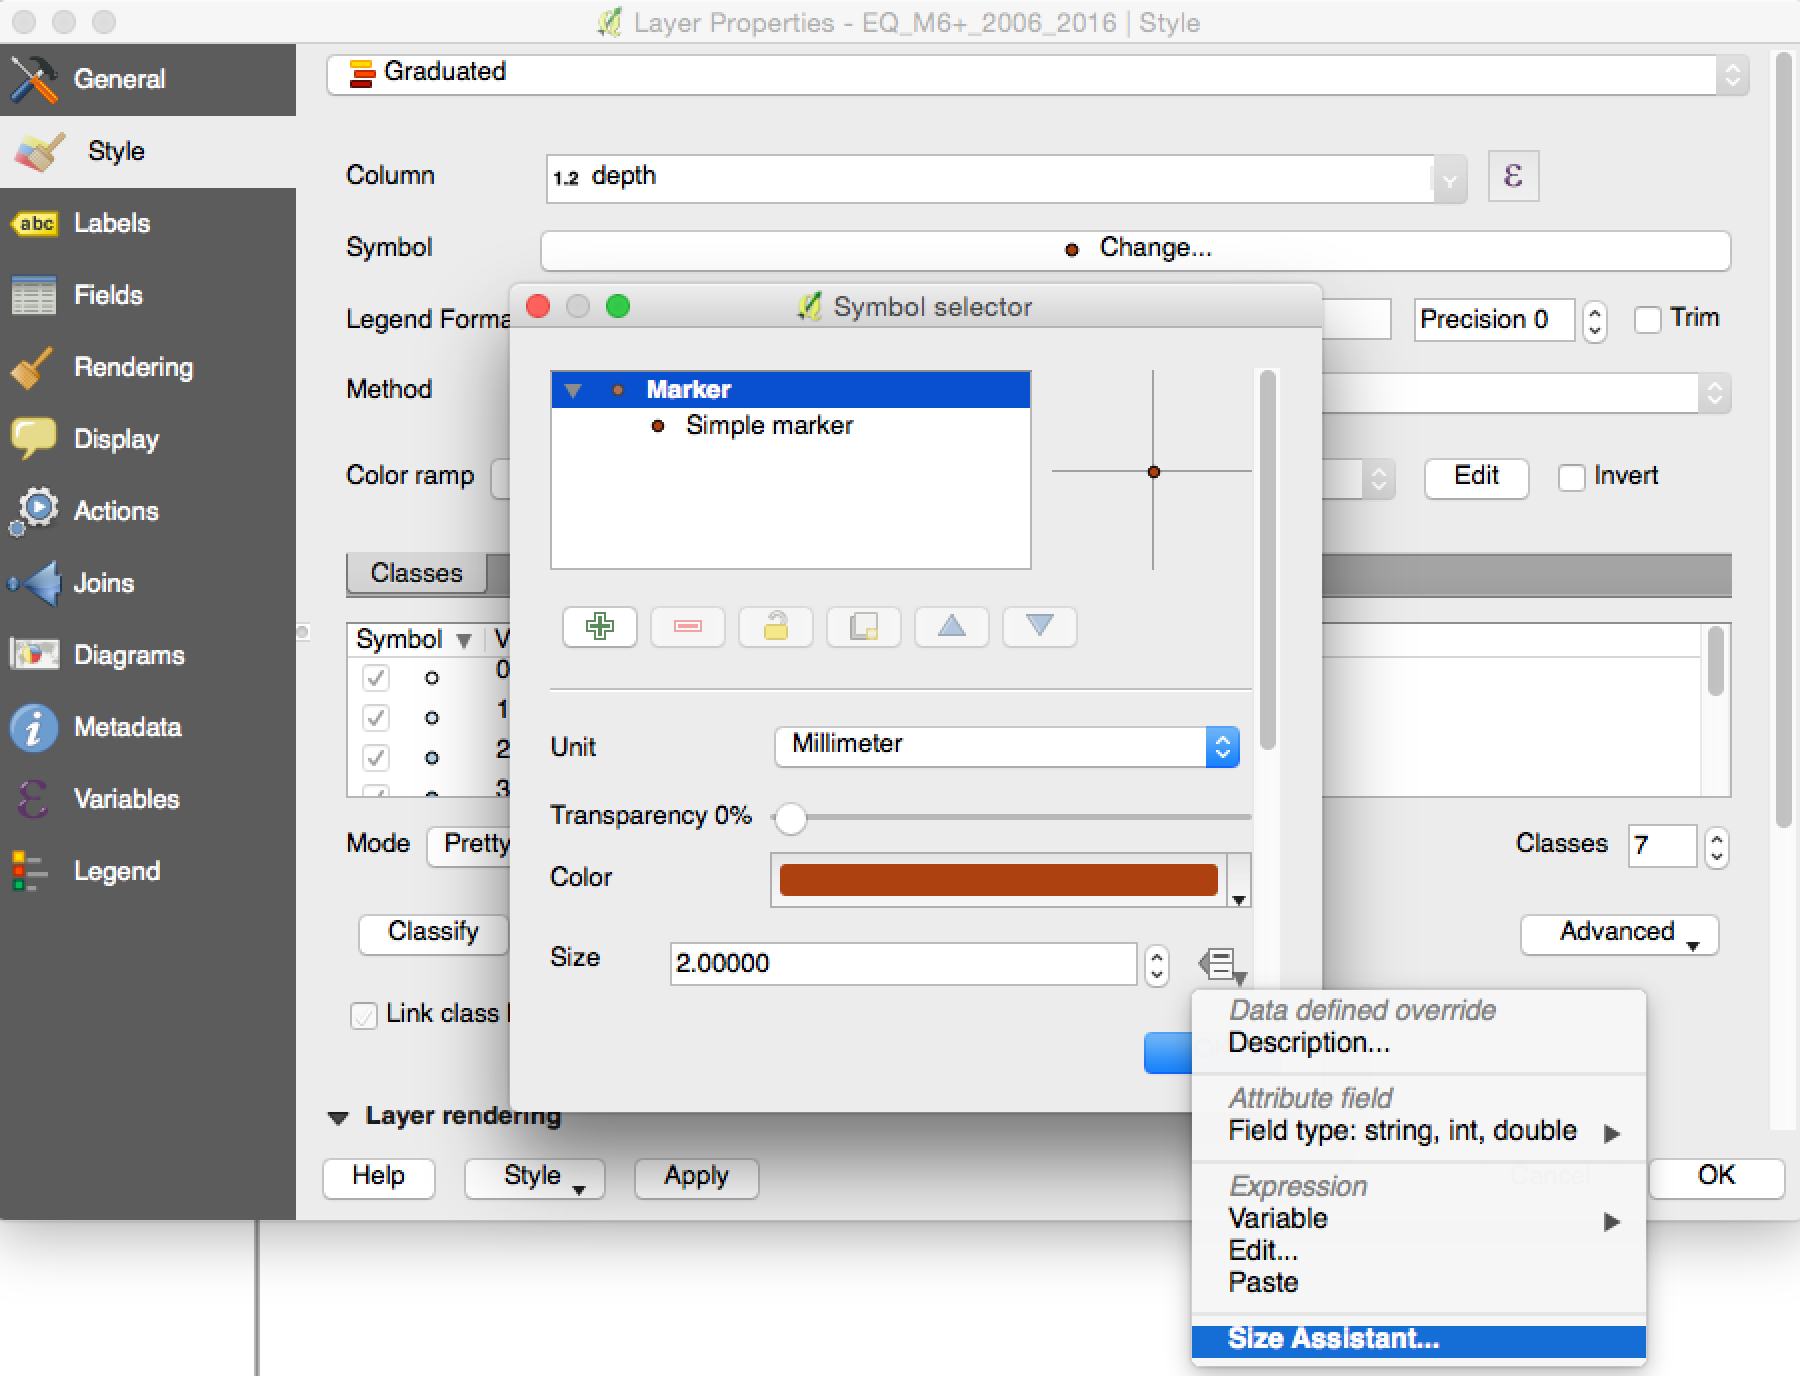The height and width of the screenshot is (1376, 1800).
Task: Open the Column depth dropdown
Action: click(x=1450, y=180)
